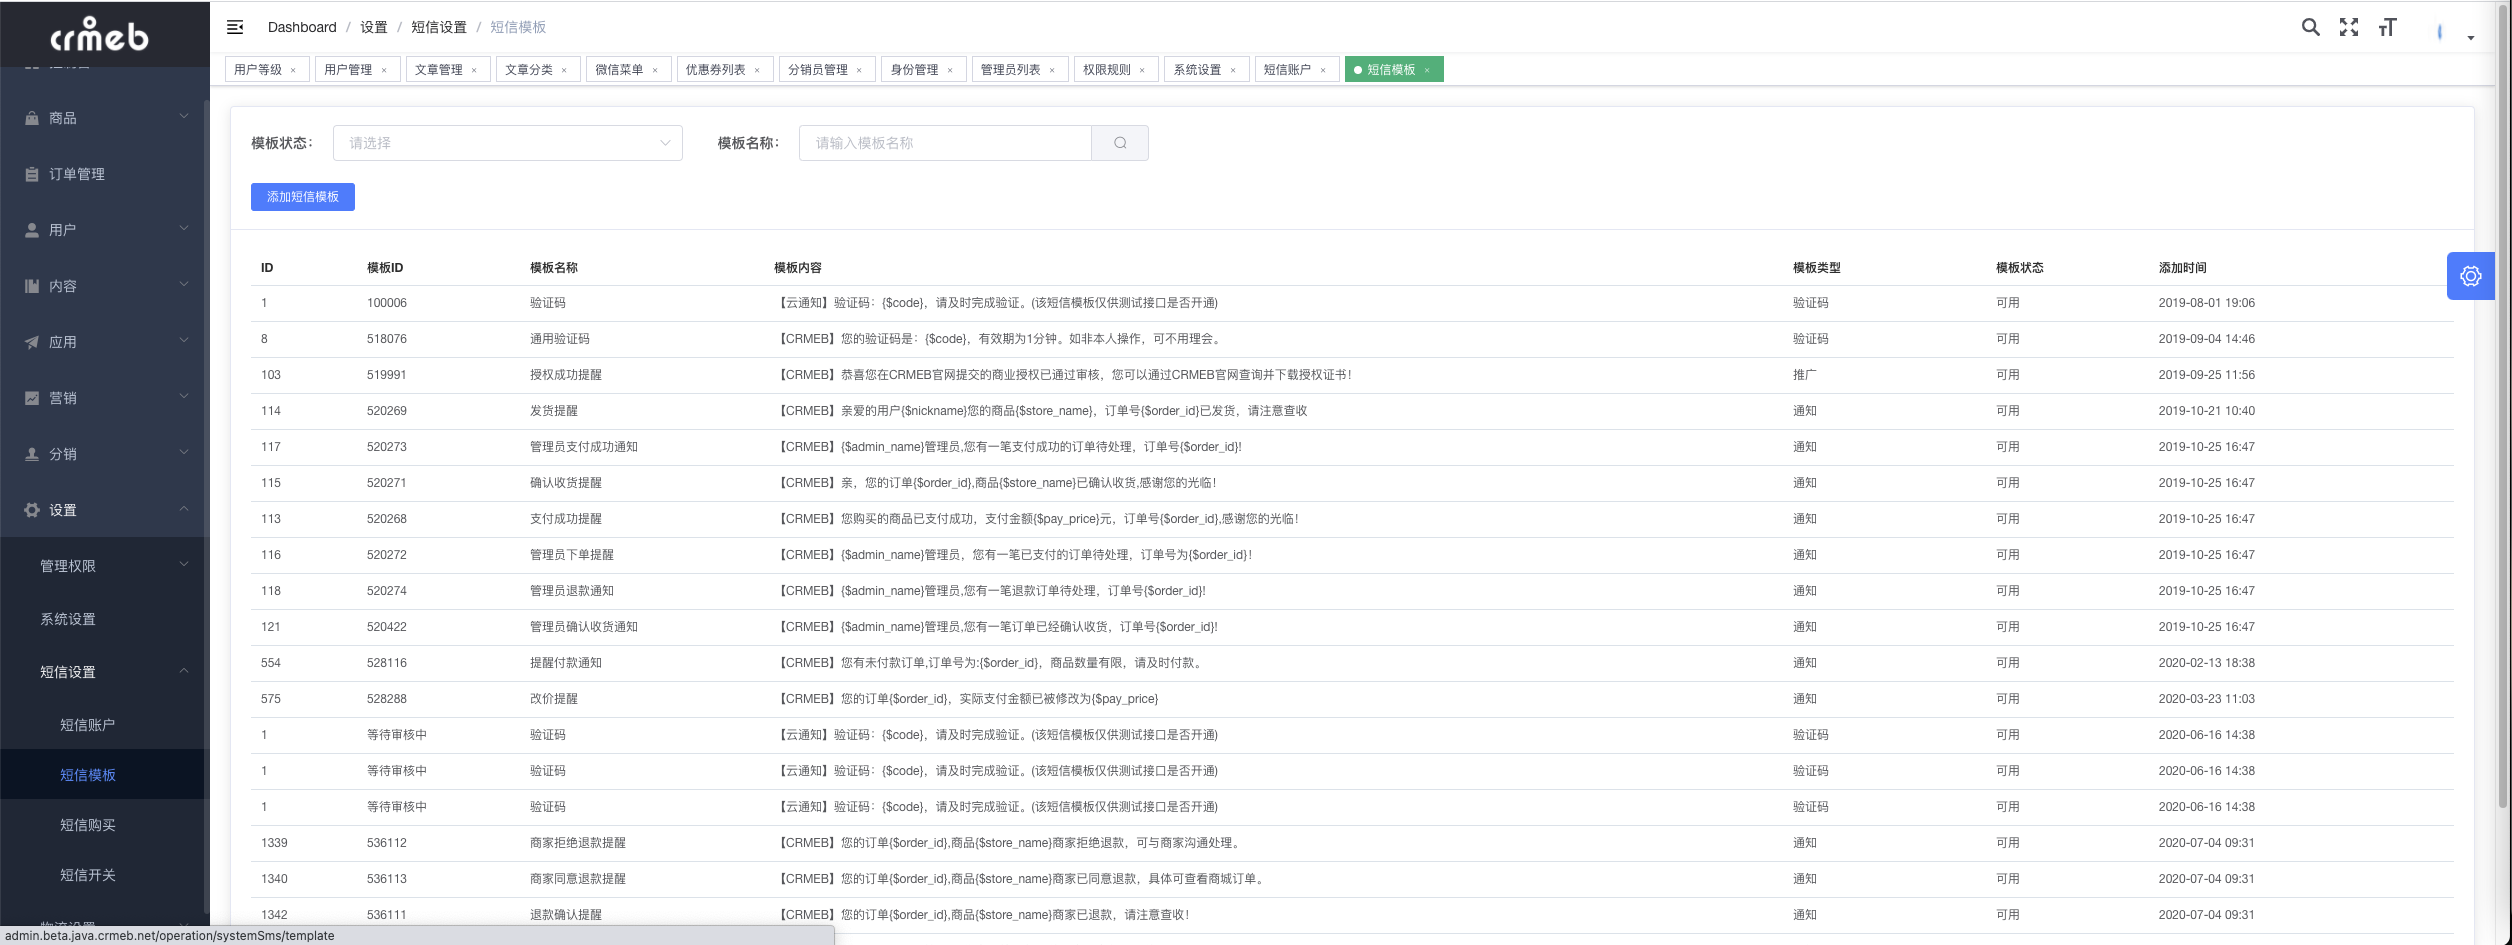Screen dimensions: 2512x945
Task: Click the 营销 chart icon in sidebar
Action: coord(32,398)
